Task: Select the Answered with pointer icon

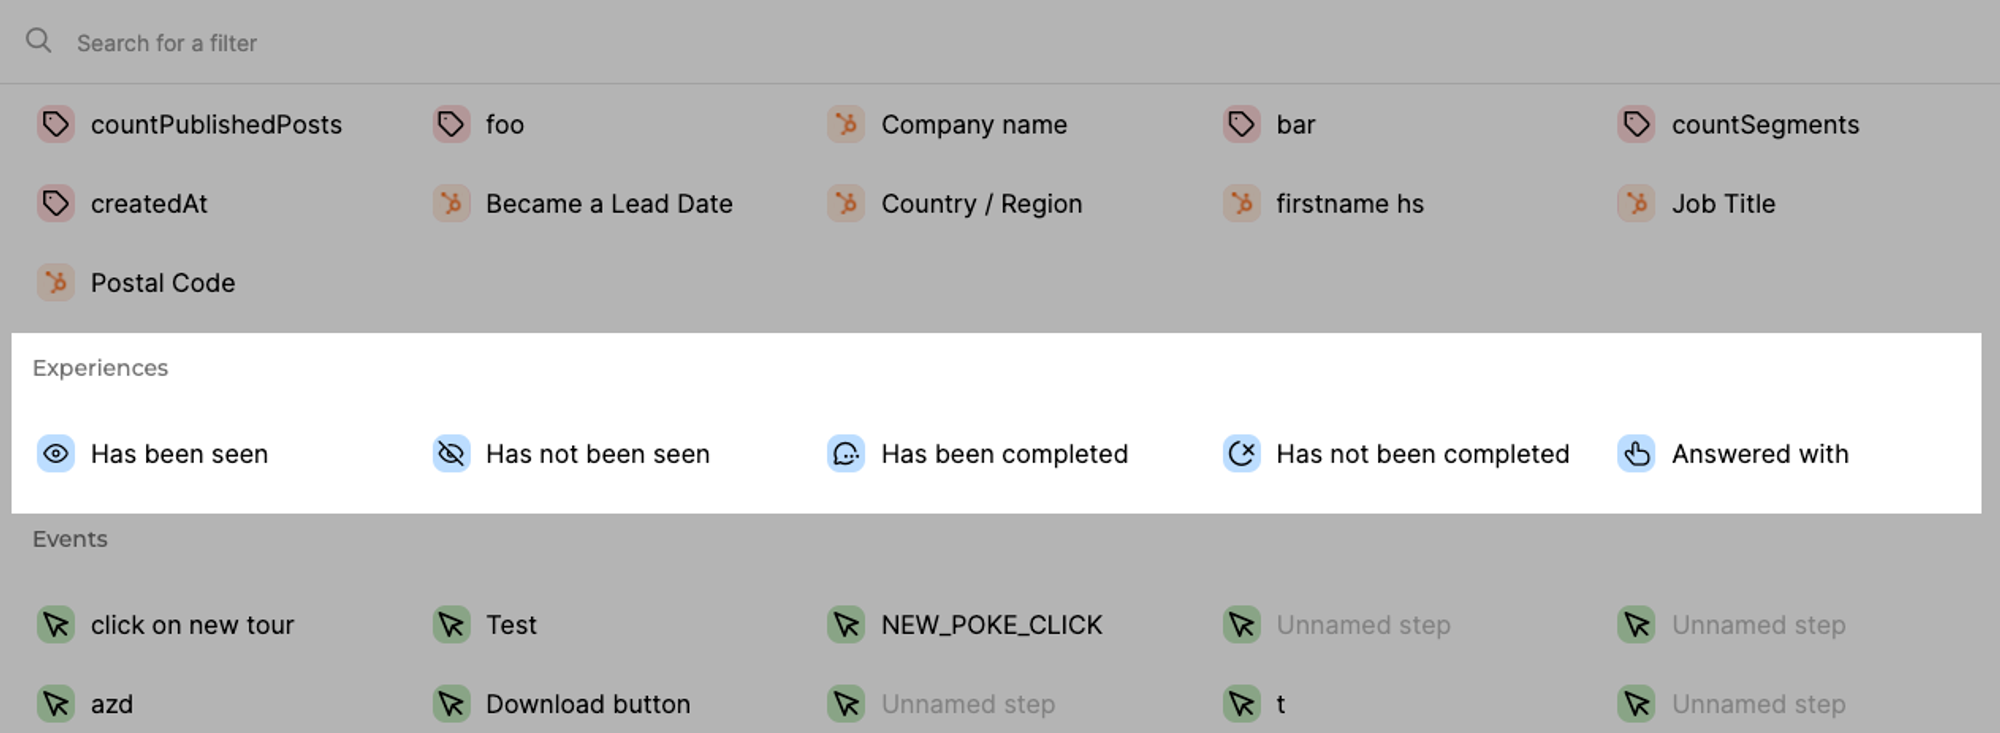Action: pos(1636,454)
